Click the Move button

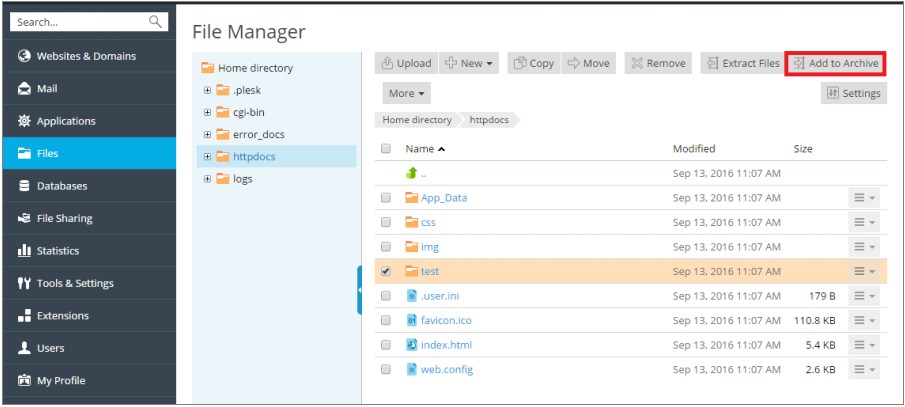pos(589,63)
